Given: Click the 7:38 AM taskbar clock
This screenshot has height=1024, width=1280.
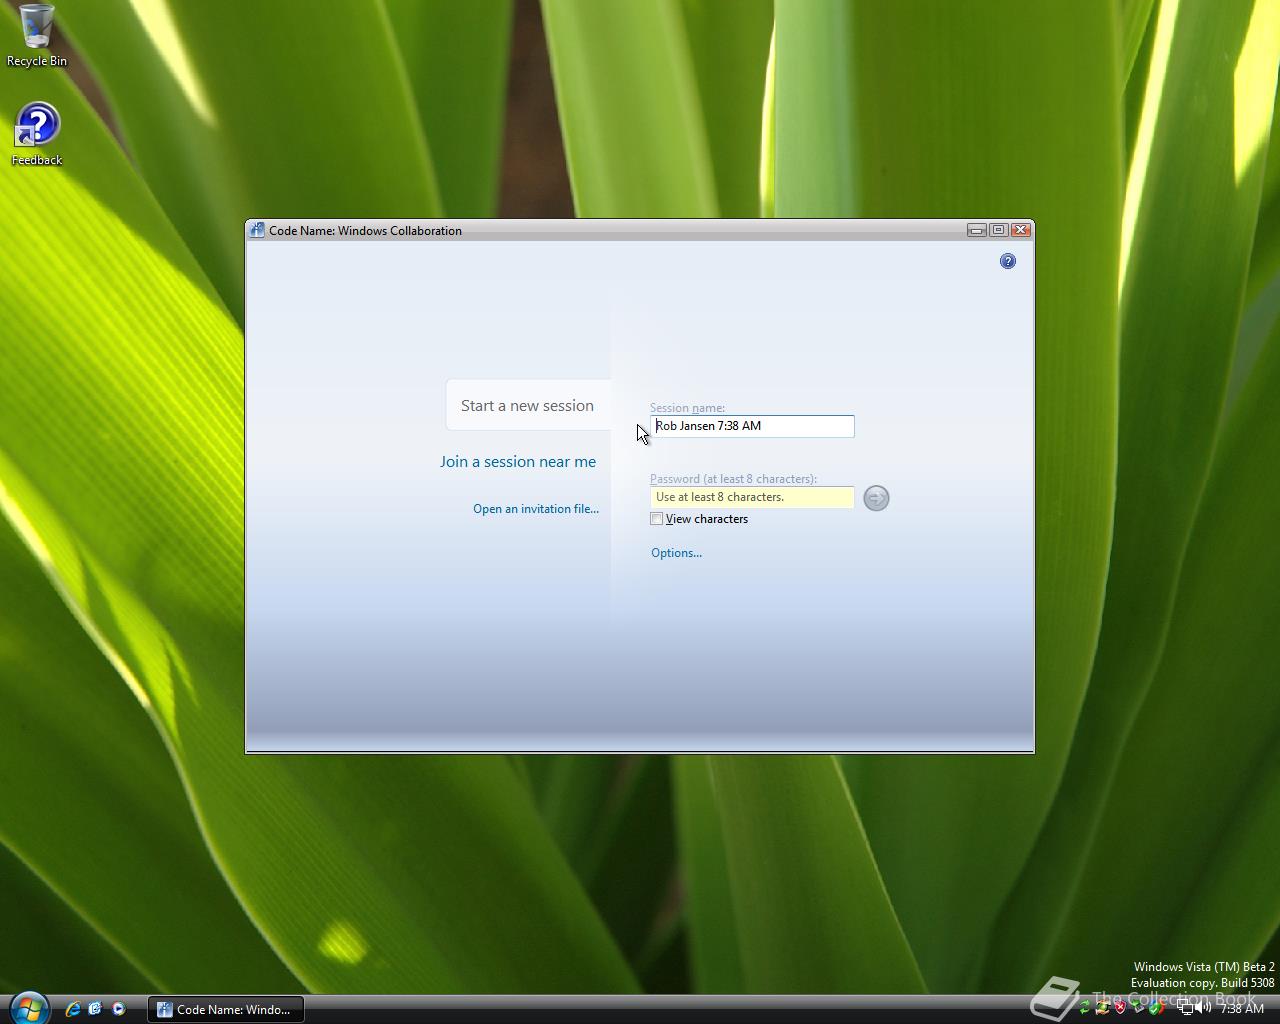Looking at the screenshot, I should 1242,1008.
